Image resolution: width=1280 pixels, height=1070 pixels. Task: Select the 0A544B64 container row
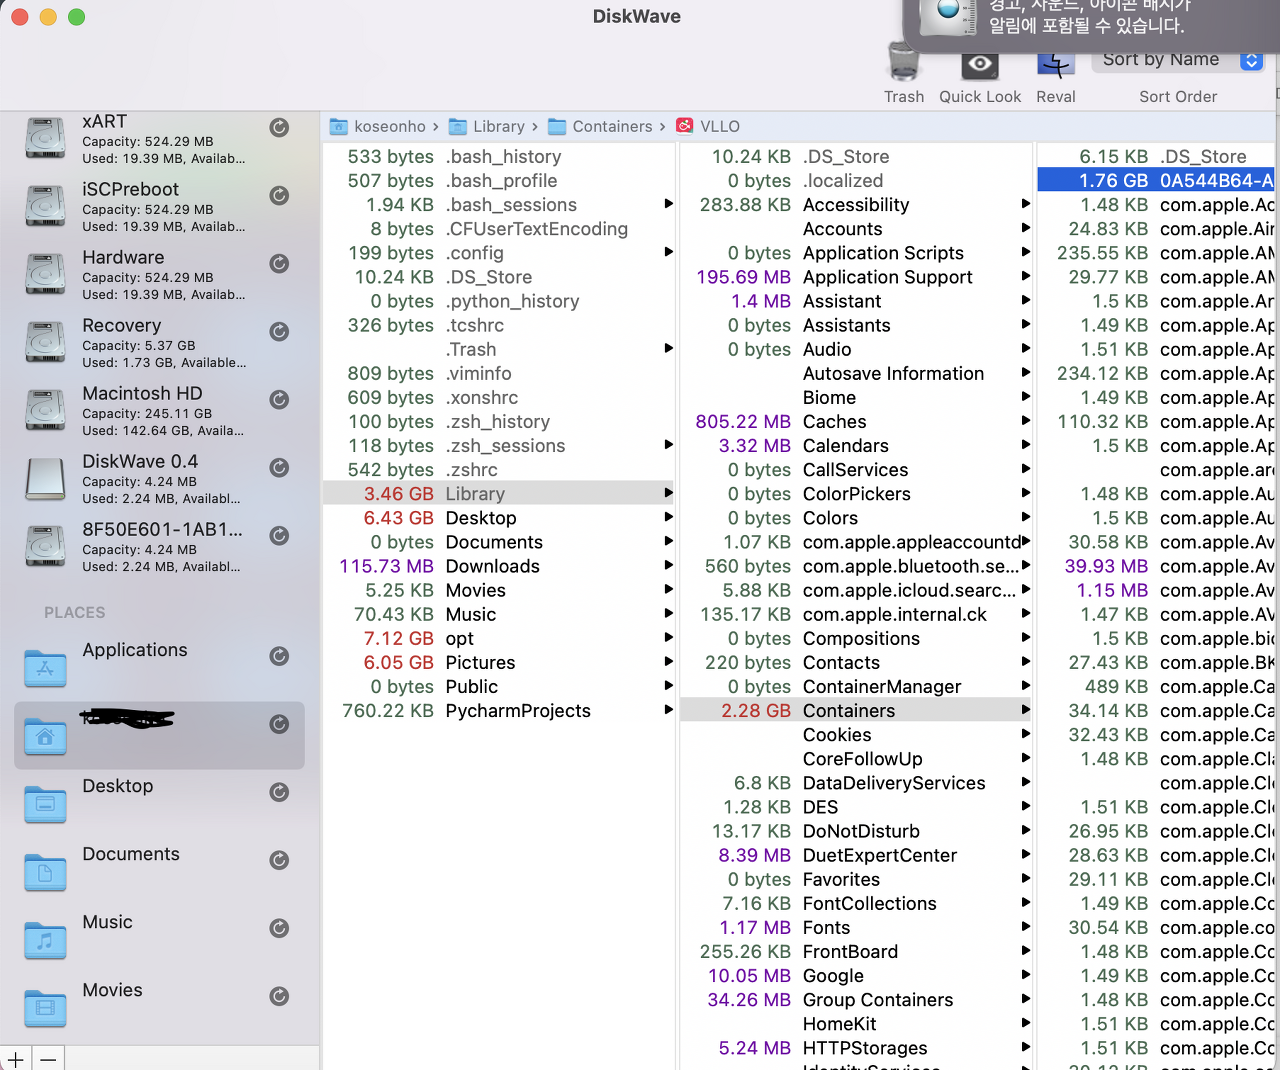(1156, 180)
